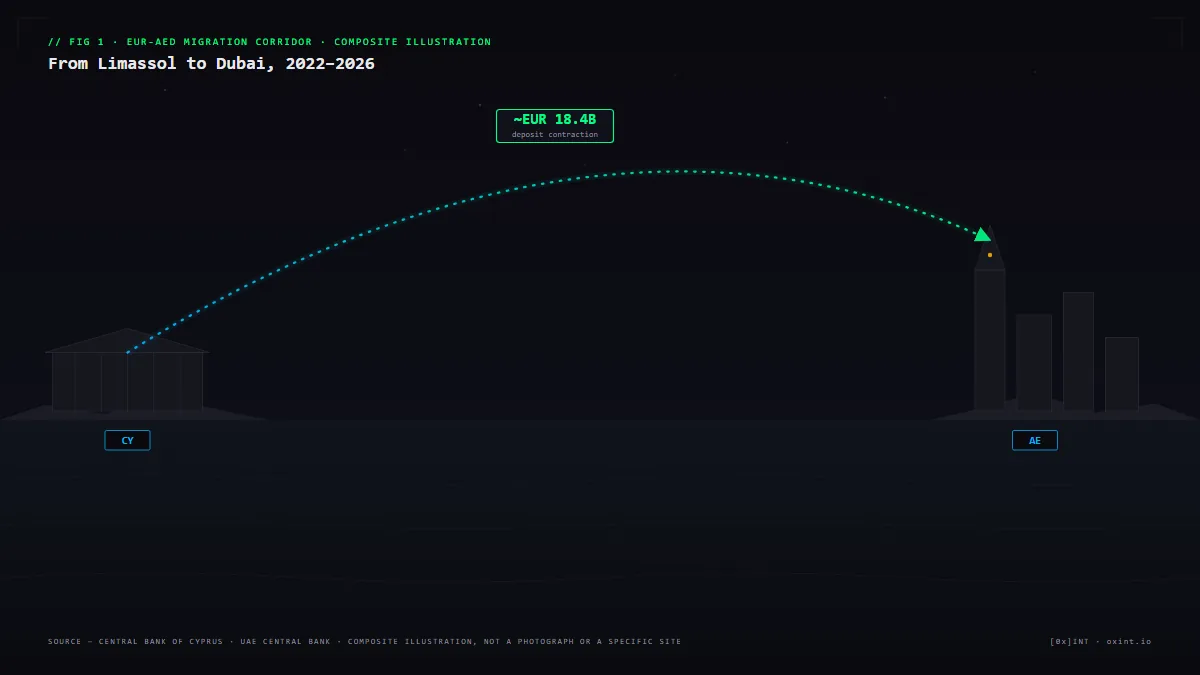
Task: Select the tallest spired Dubai tower
Action: pyautogui.click(x=990, y=320)
